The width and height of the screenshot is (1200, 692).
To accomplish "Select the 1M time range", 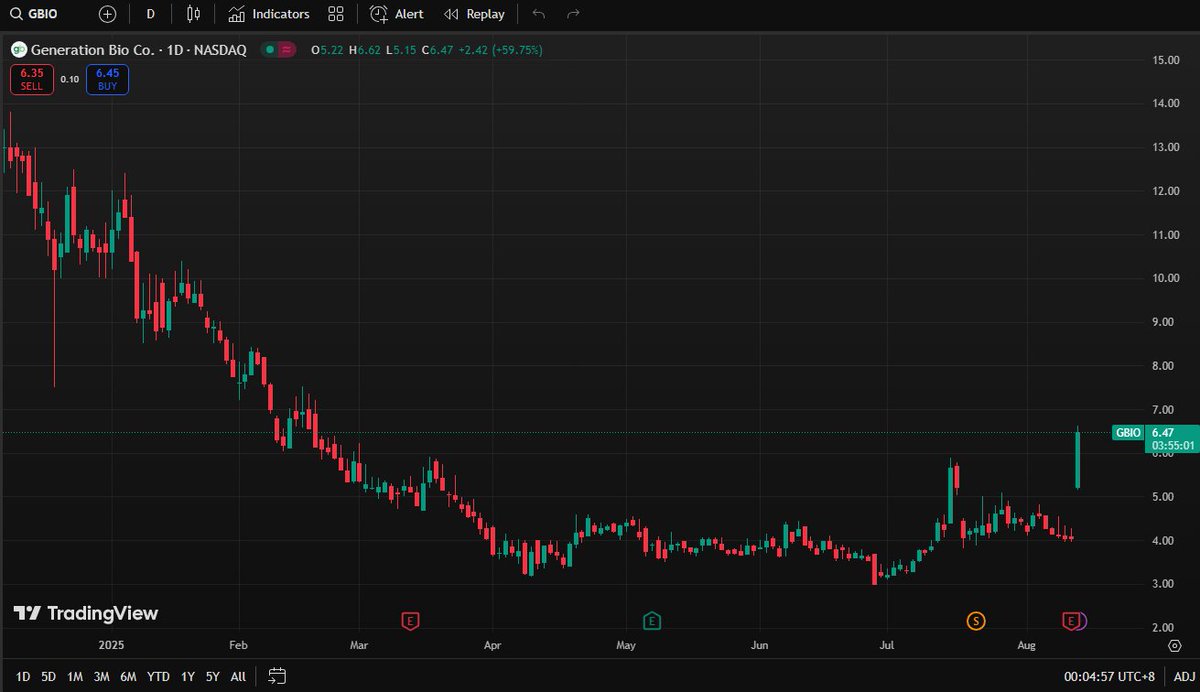I will tap(75, 676).
